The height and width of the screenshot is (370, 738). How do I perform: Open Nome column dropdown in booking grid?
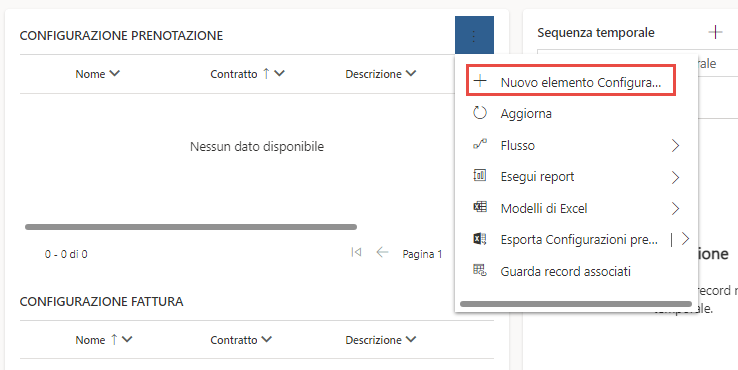click(x=114, y=73)
